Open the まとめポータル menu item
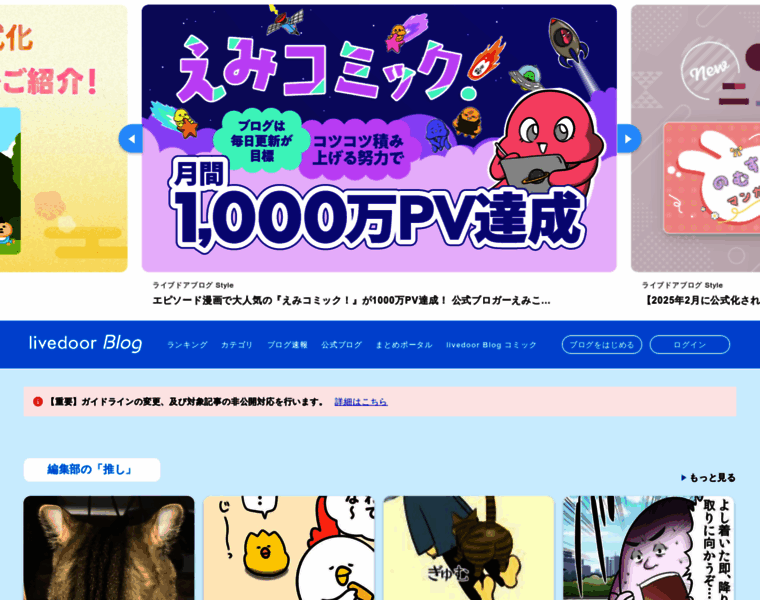760x600 pixels. click(x=404, y=345)
